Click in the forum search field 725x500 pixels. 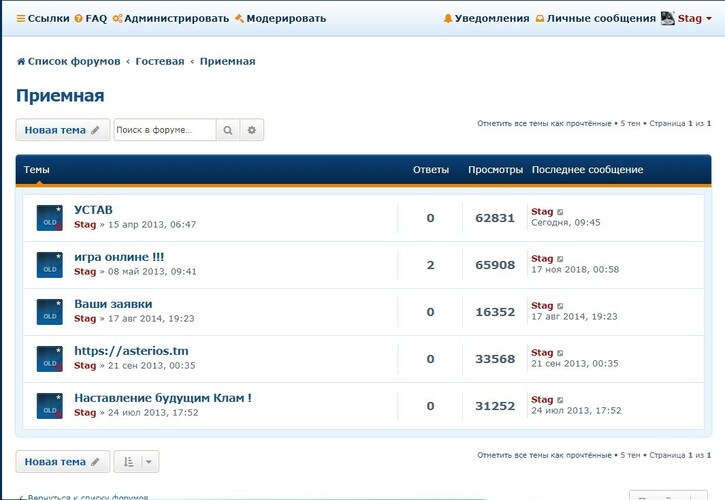(164, 130)
